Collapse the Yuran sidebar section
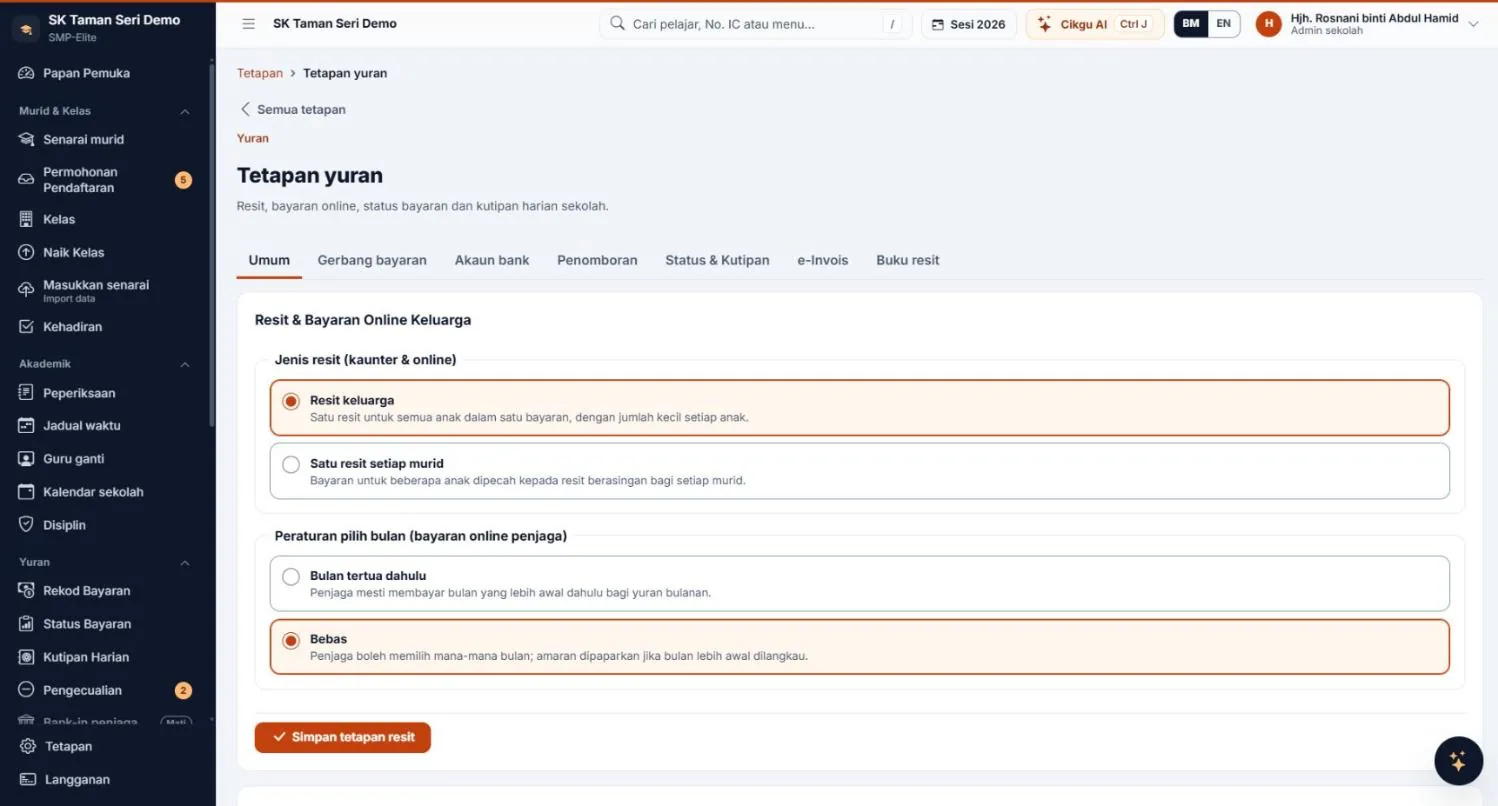Viewport: 1498px width, 806px height. (x=184, y=562)
